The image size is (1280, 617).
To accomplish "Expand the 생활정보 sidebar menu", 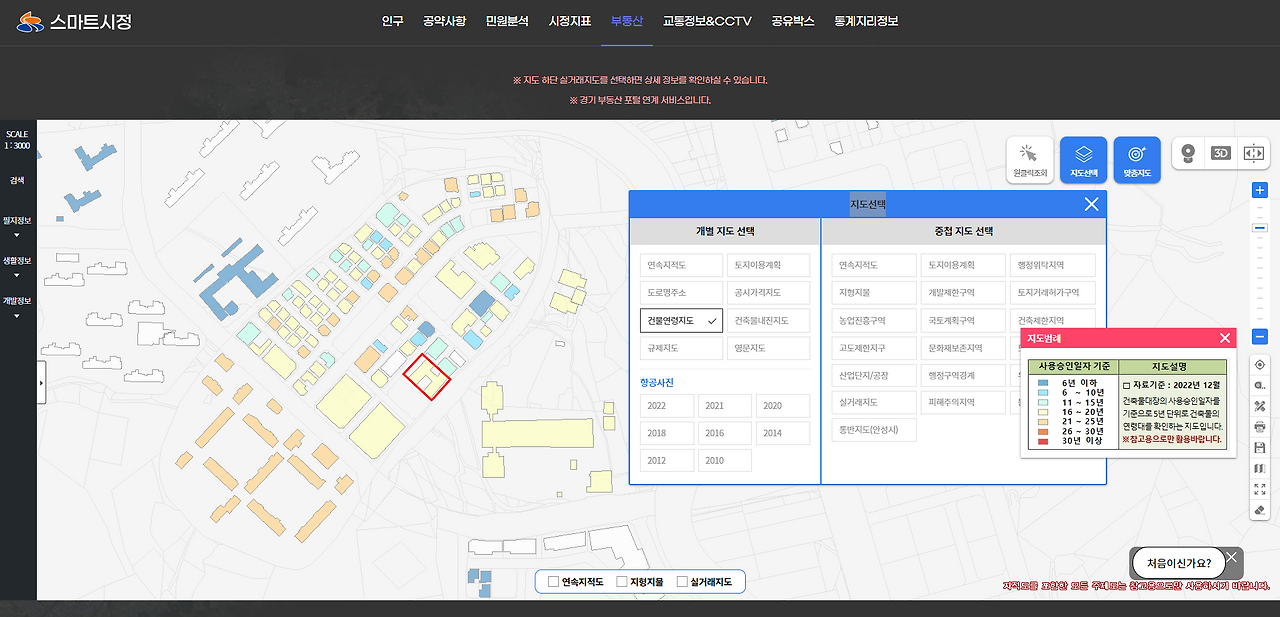I will click(17, 265).
